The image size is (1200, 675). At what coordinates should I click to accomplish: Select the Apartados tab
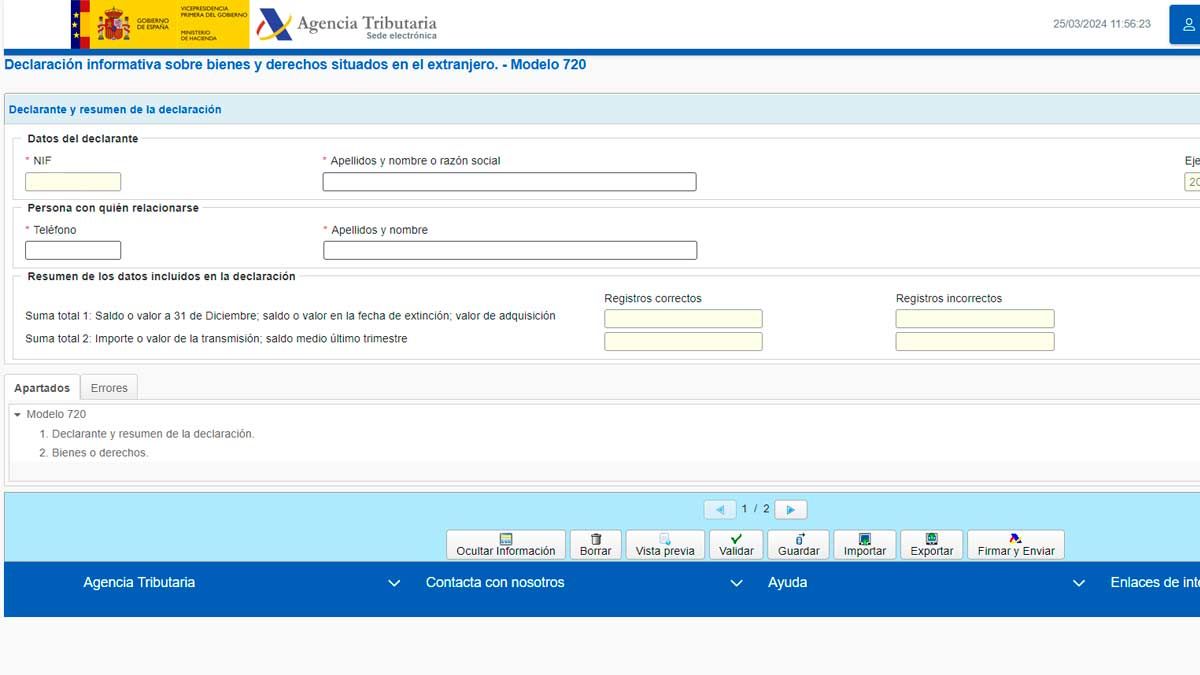(42, 388)
